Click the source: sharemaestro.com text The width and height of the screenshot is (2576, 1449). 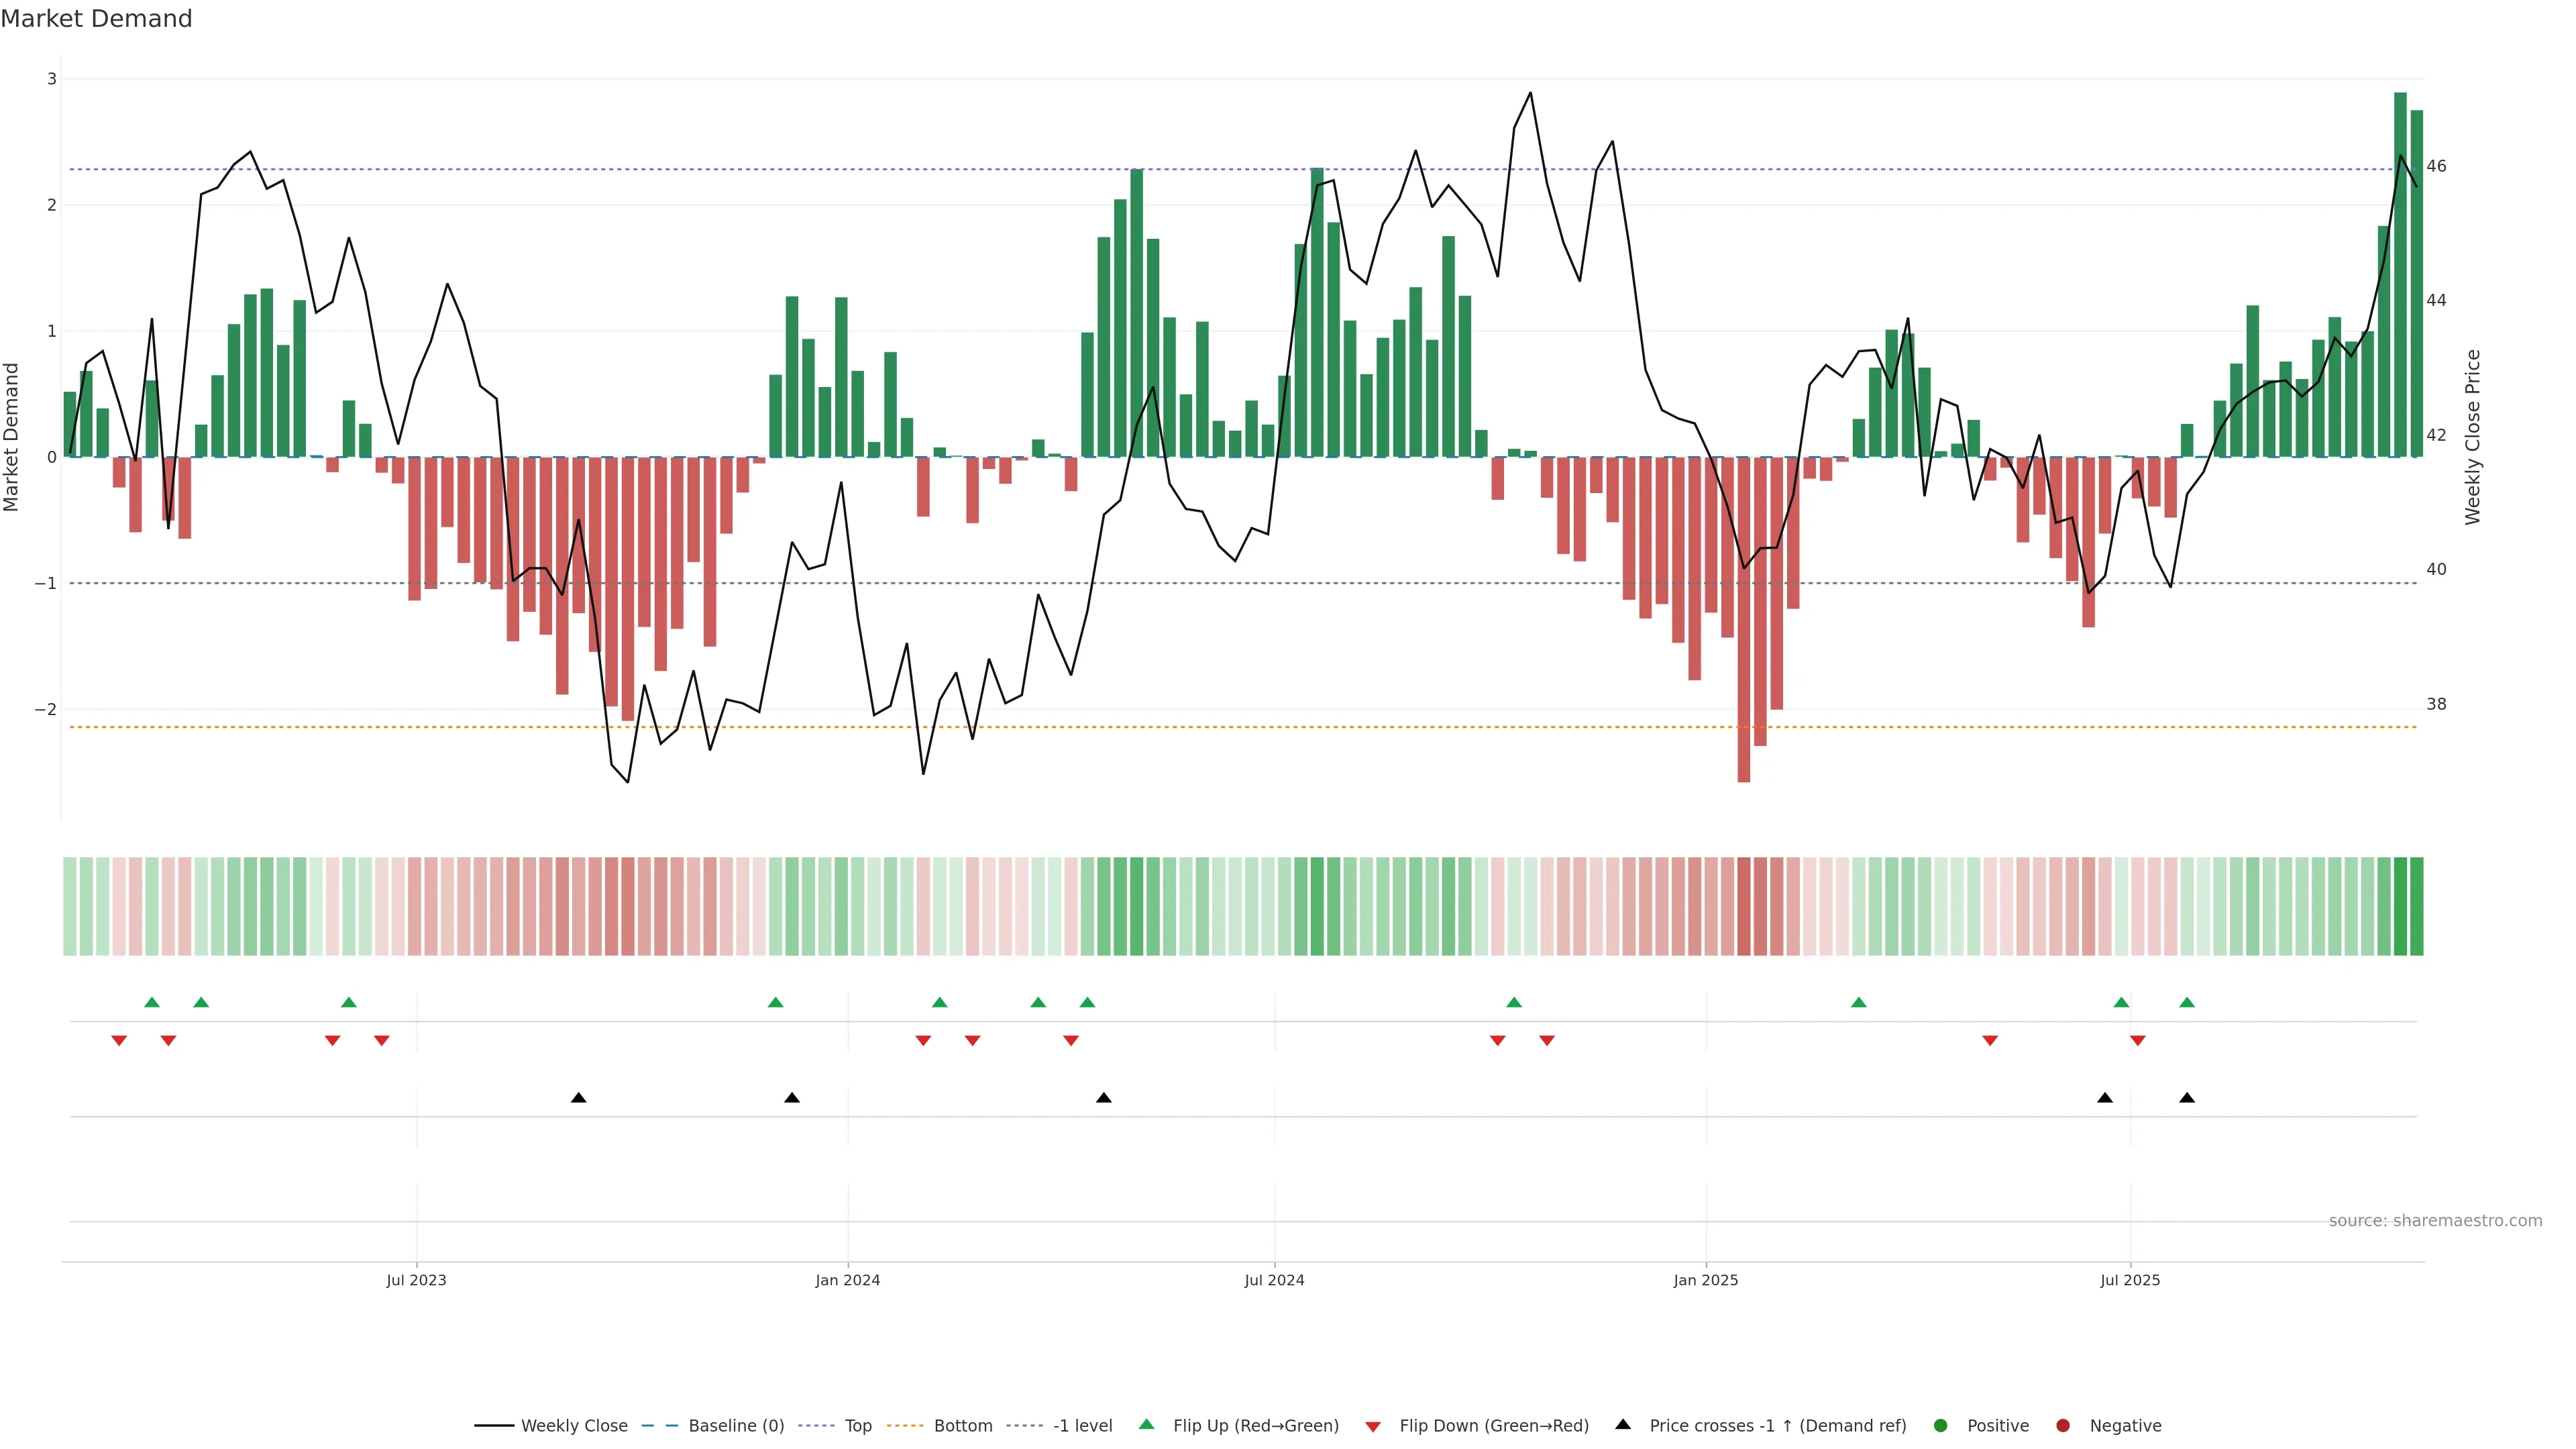coord(2435,1221)
